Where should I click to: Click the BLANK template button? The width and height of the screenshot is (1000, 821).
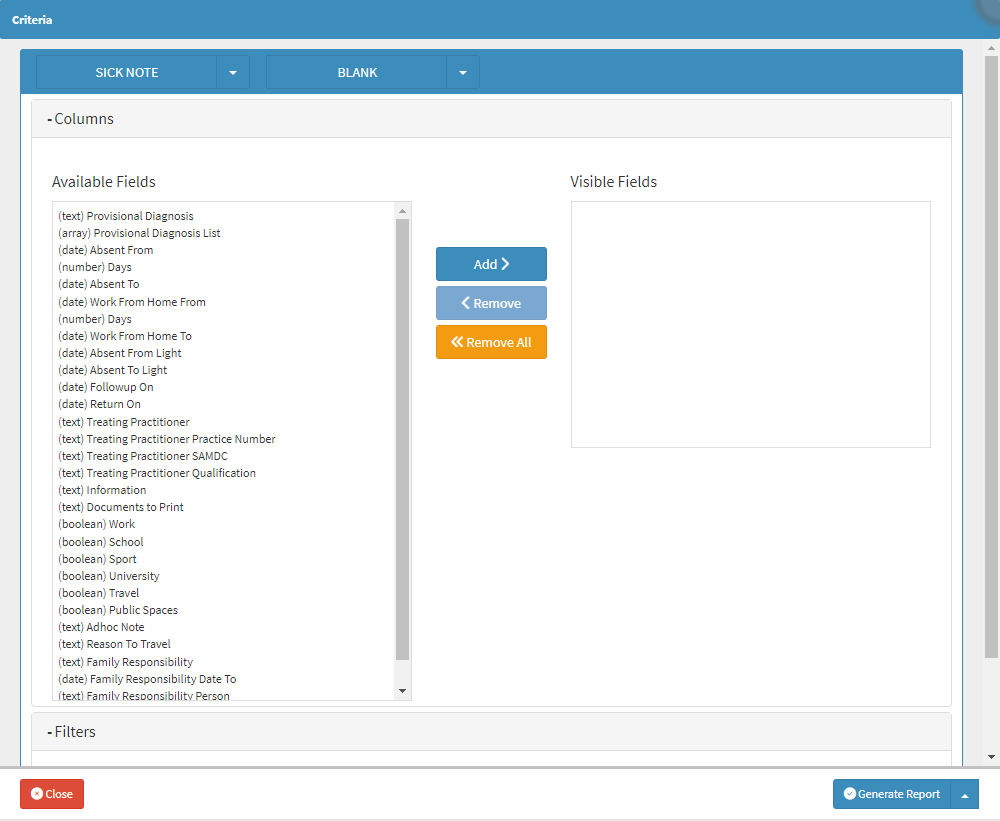357,73
